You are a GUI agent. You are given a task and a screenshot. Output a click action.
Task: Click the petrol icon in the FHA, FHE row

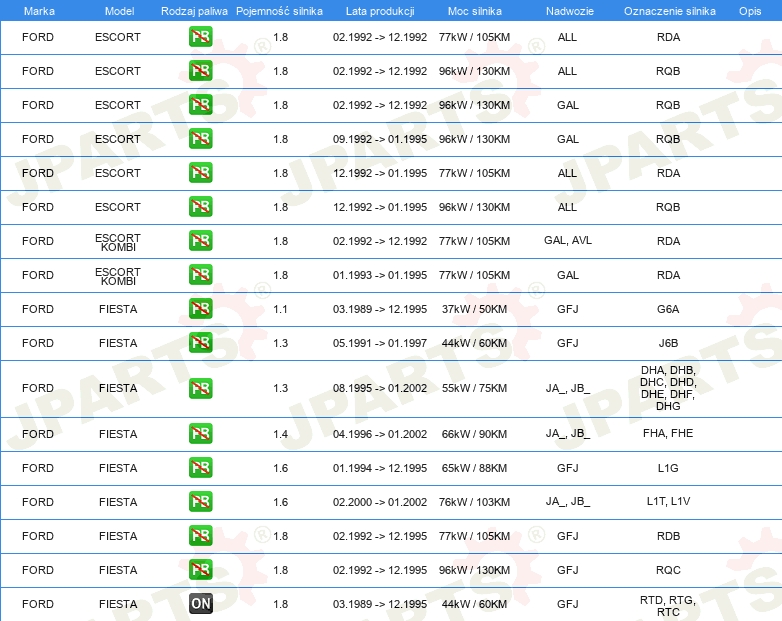click(x=200, y=433)
